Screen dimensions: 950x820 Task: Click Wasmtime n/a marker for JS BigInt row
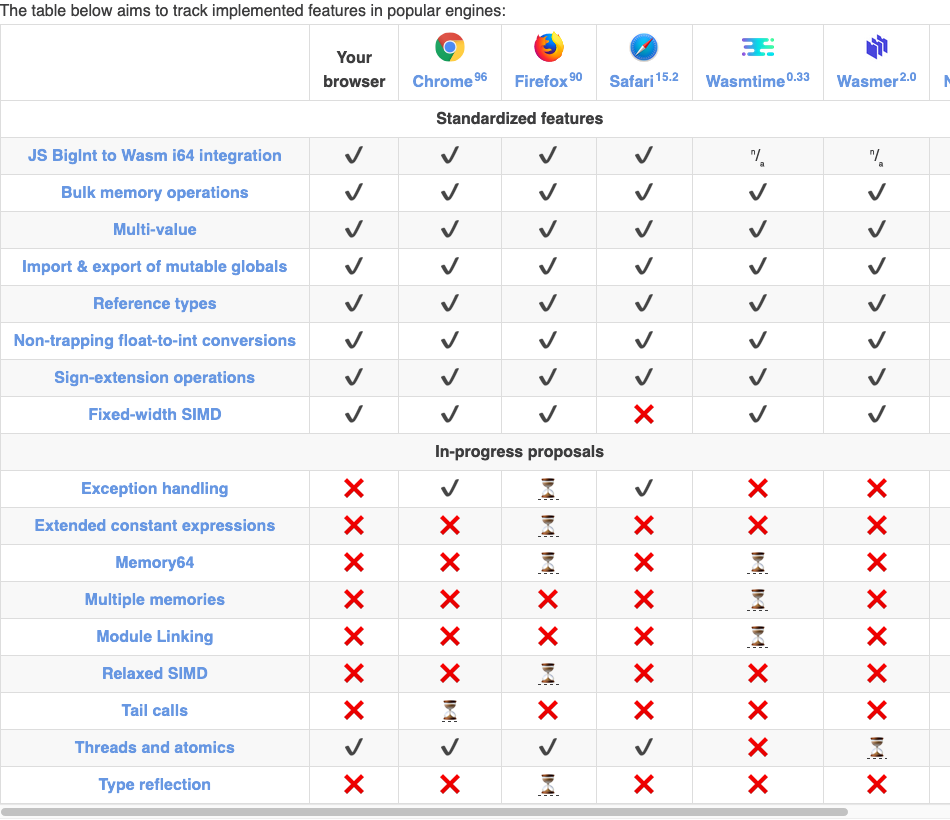tap(758, 156)
